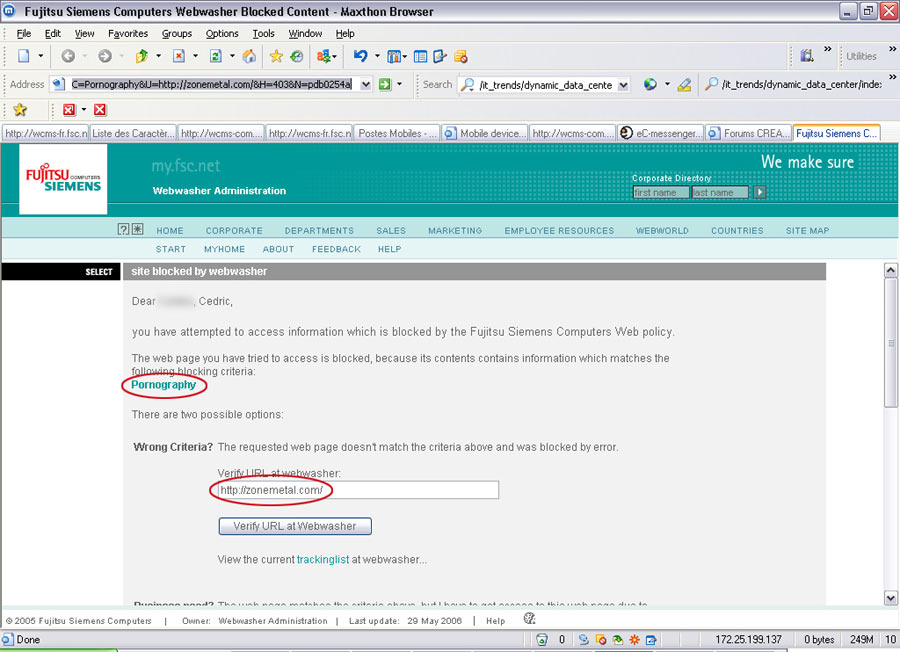Click the Up folder navigation icon
Image resolution: width=900 pixels, height=652 pixels.
(x=142, y=56)
